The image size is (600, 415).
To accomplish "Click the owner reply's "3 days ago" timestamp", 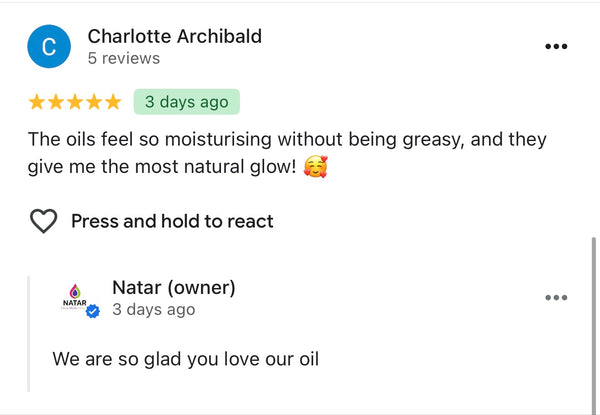I will click(153, 310).
